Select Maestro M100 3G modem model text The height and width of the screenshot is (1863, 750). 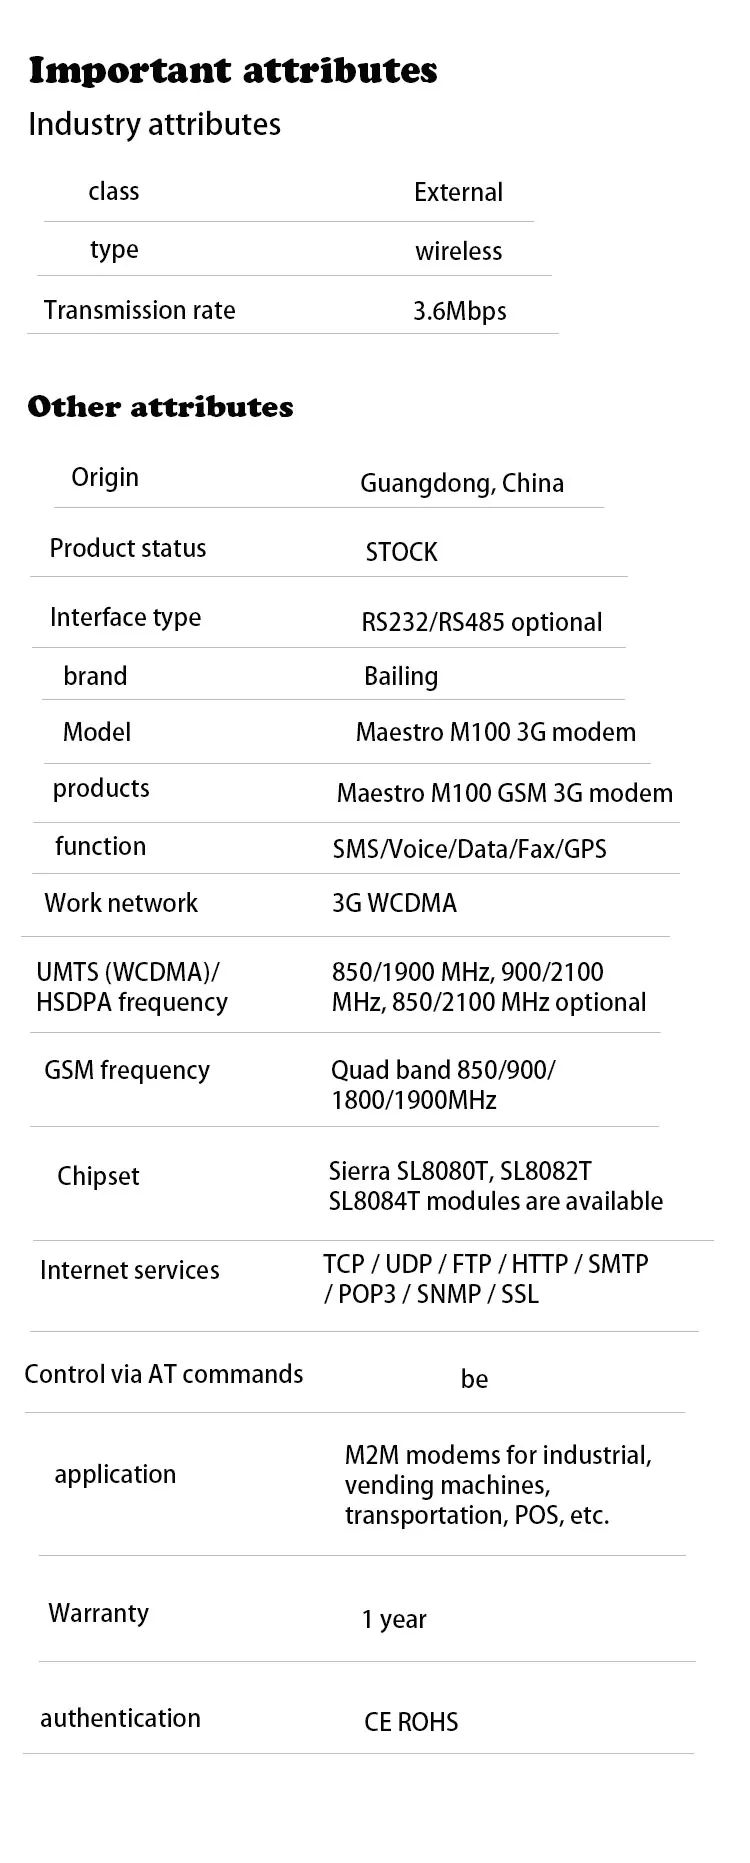495,733
